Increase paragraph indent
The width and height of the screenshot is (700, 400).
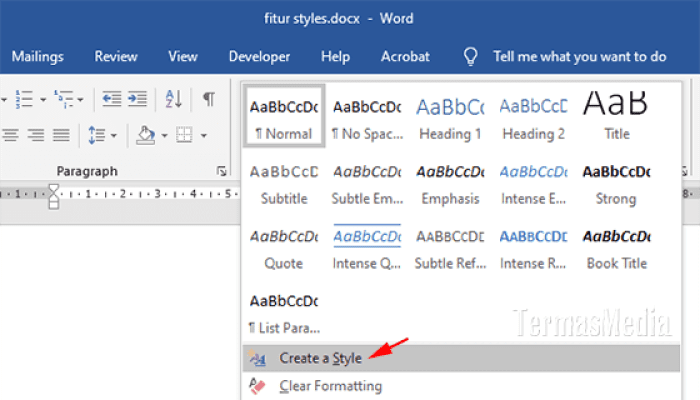137,99
